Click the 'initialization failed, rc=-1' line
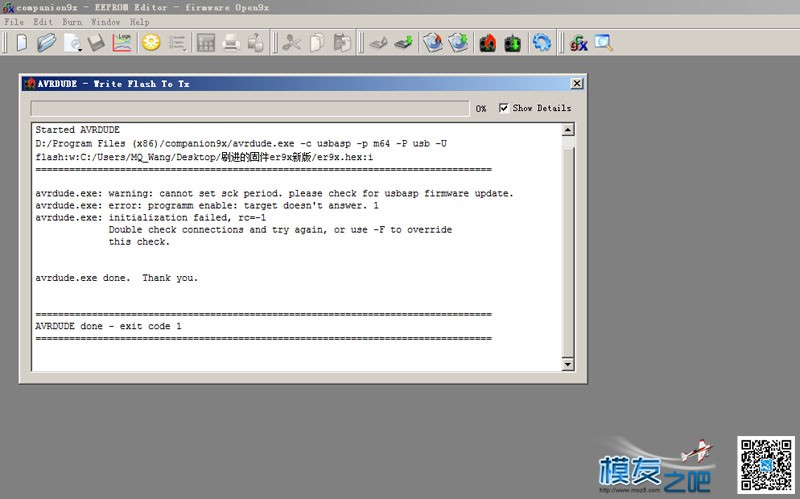 (x=151, y=217)
